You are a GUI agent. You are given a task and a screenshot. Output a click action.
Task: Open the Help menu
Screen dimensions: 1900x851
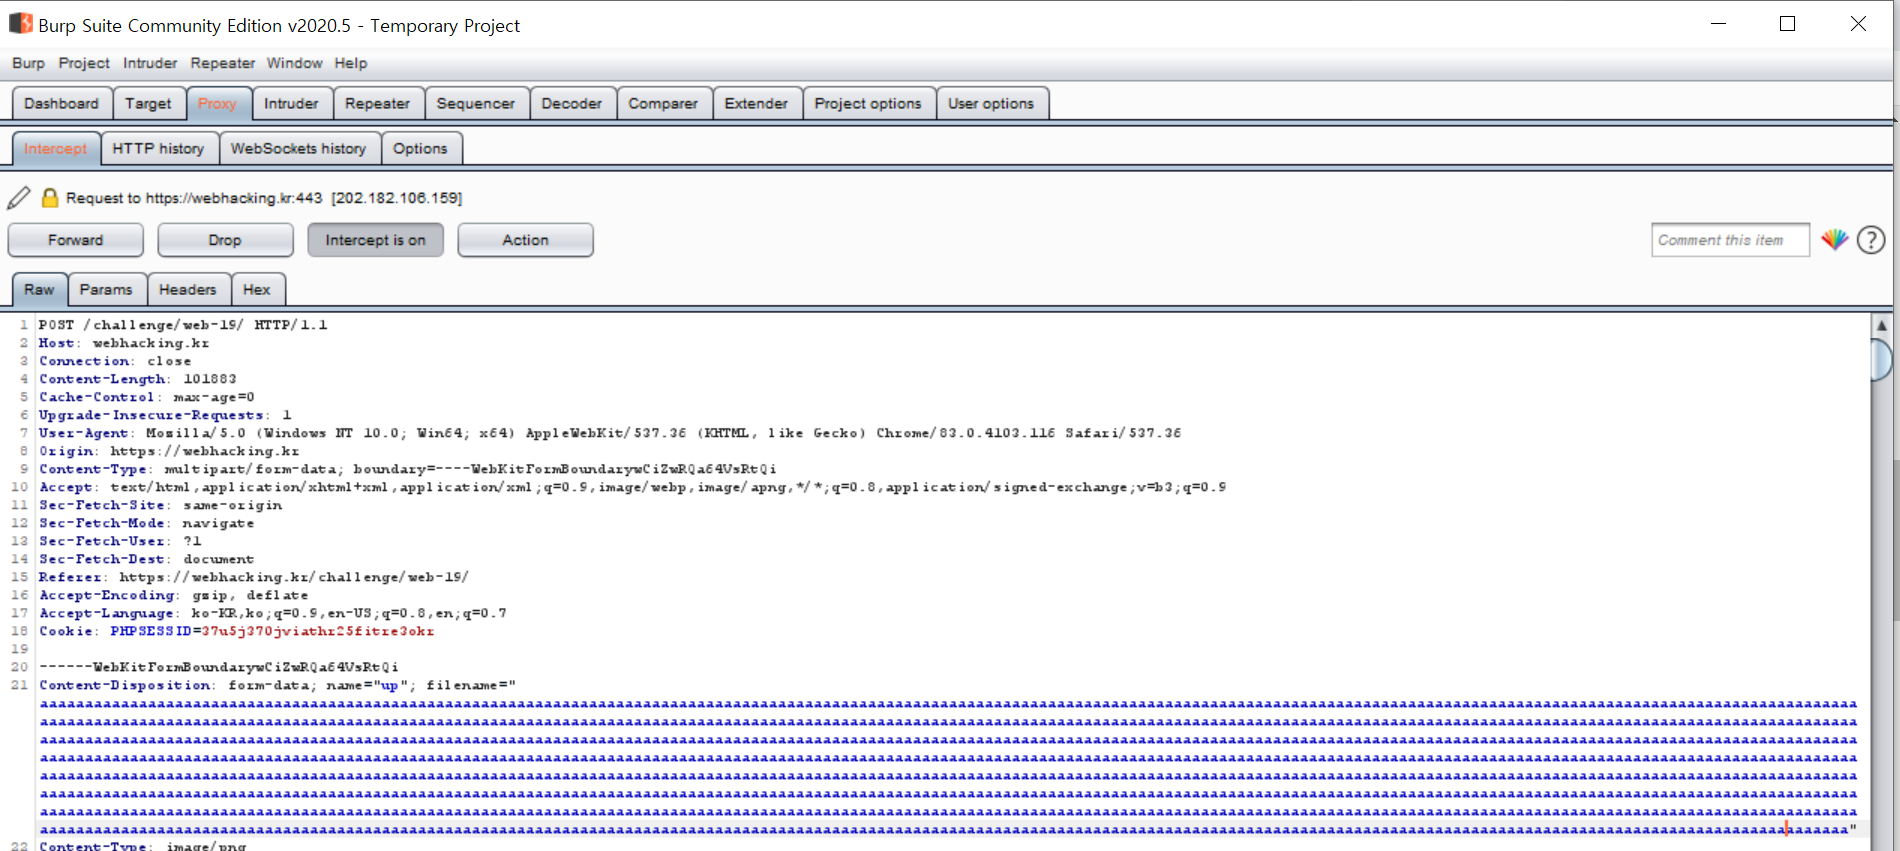(351, 63)
